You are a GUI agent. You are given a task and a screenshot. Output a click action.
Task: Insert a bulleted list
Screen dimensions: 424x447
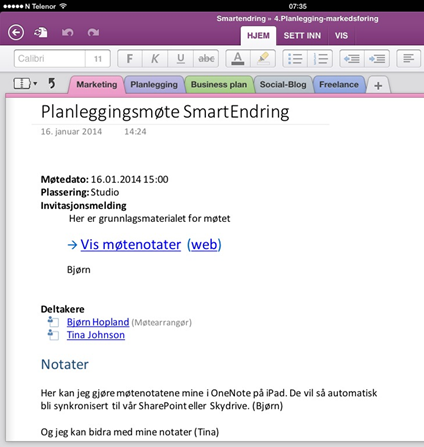tap(295, 59)
